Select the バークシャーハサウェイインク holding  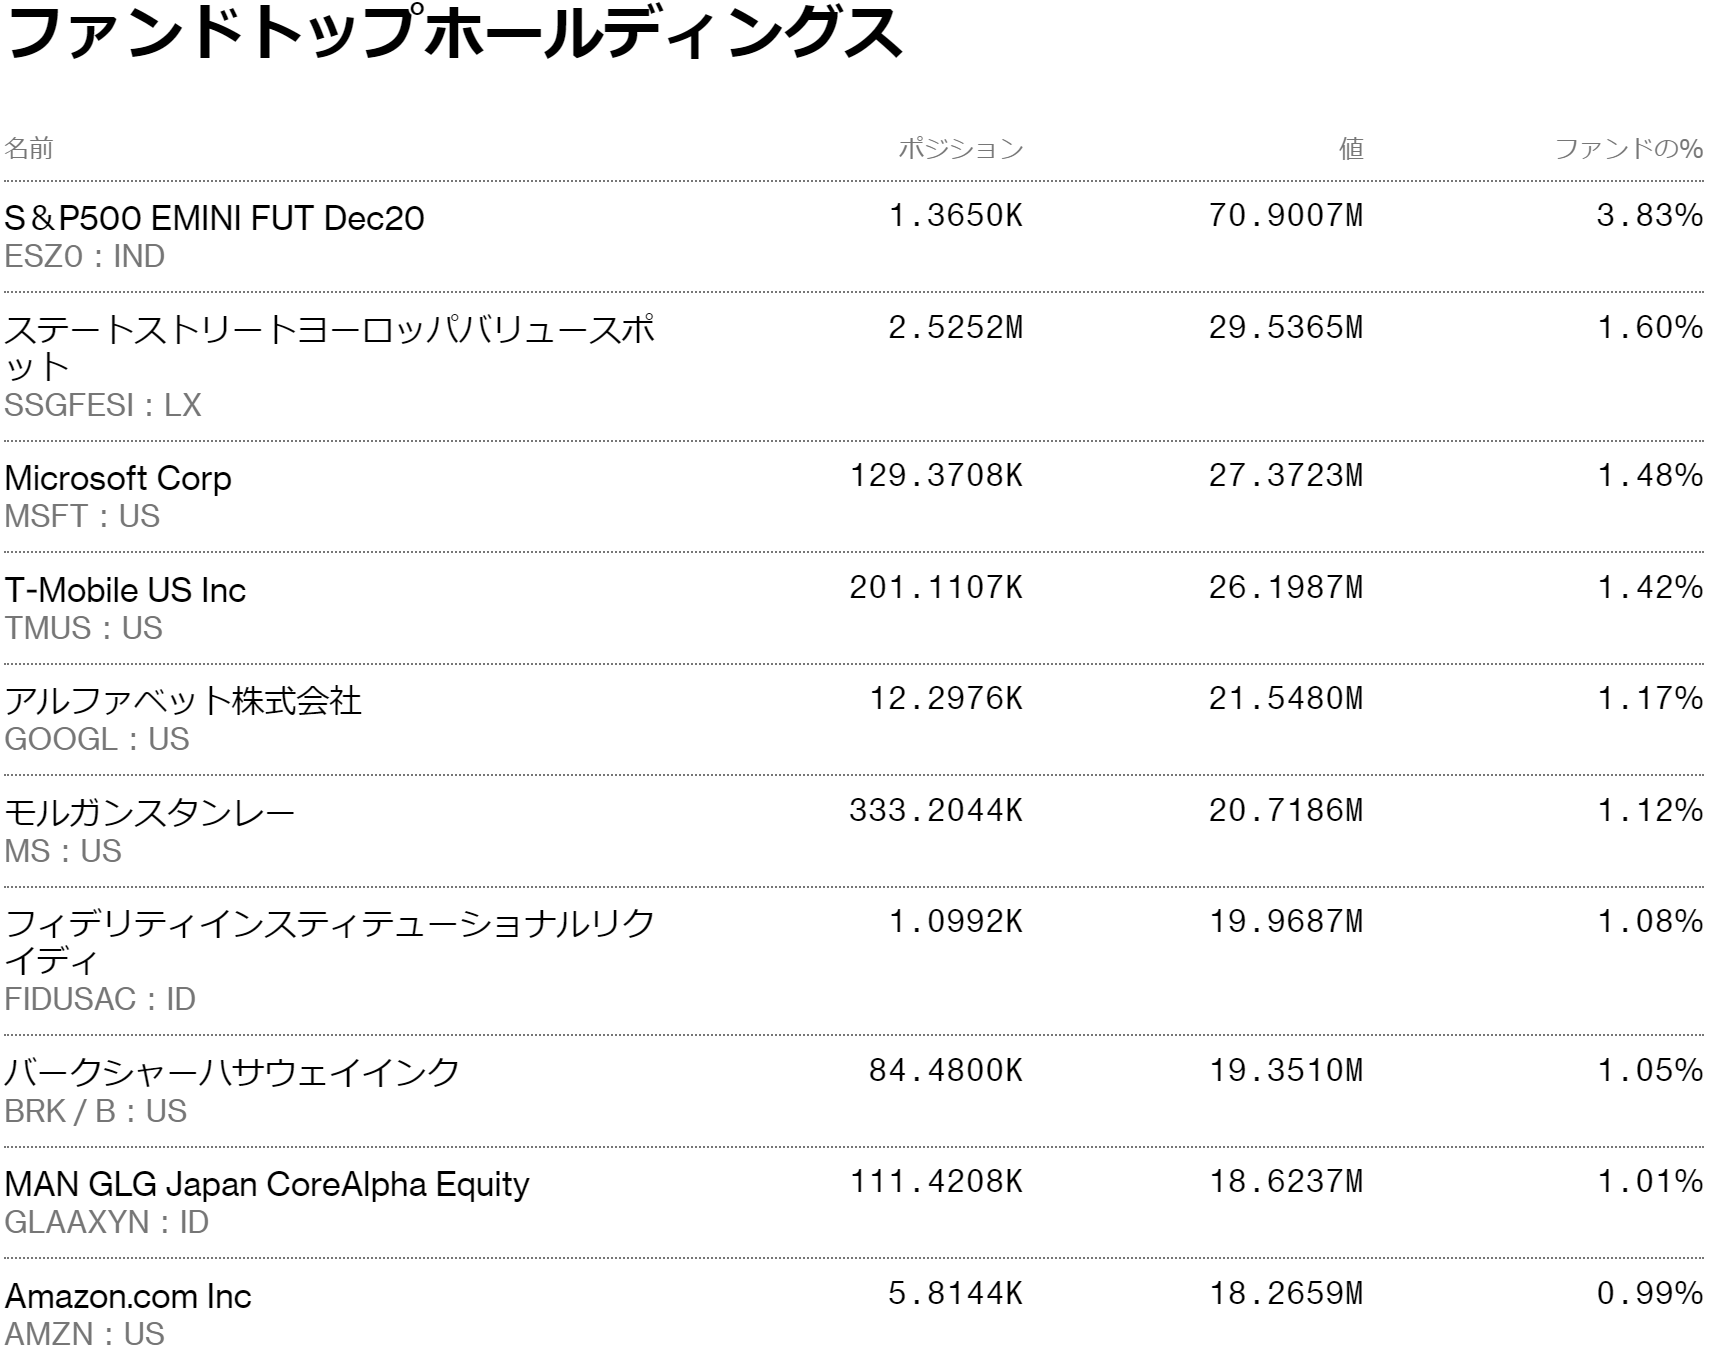232,1072
